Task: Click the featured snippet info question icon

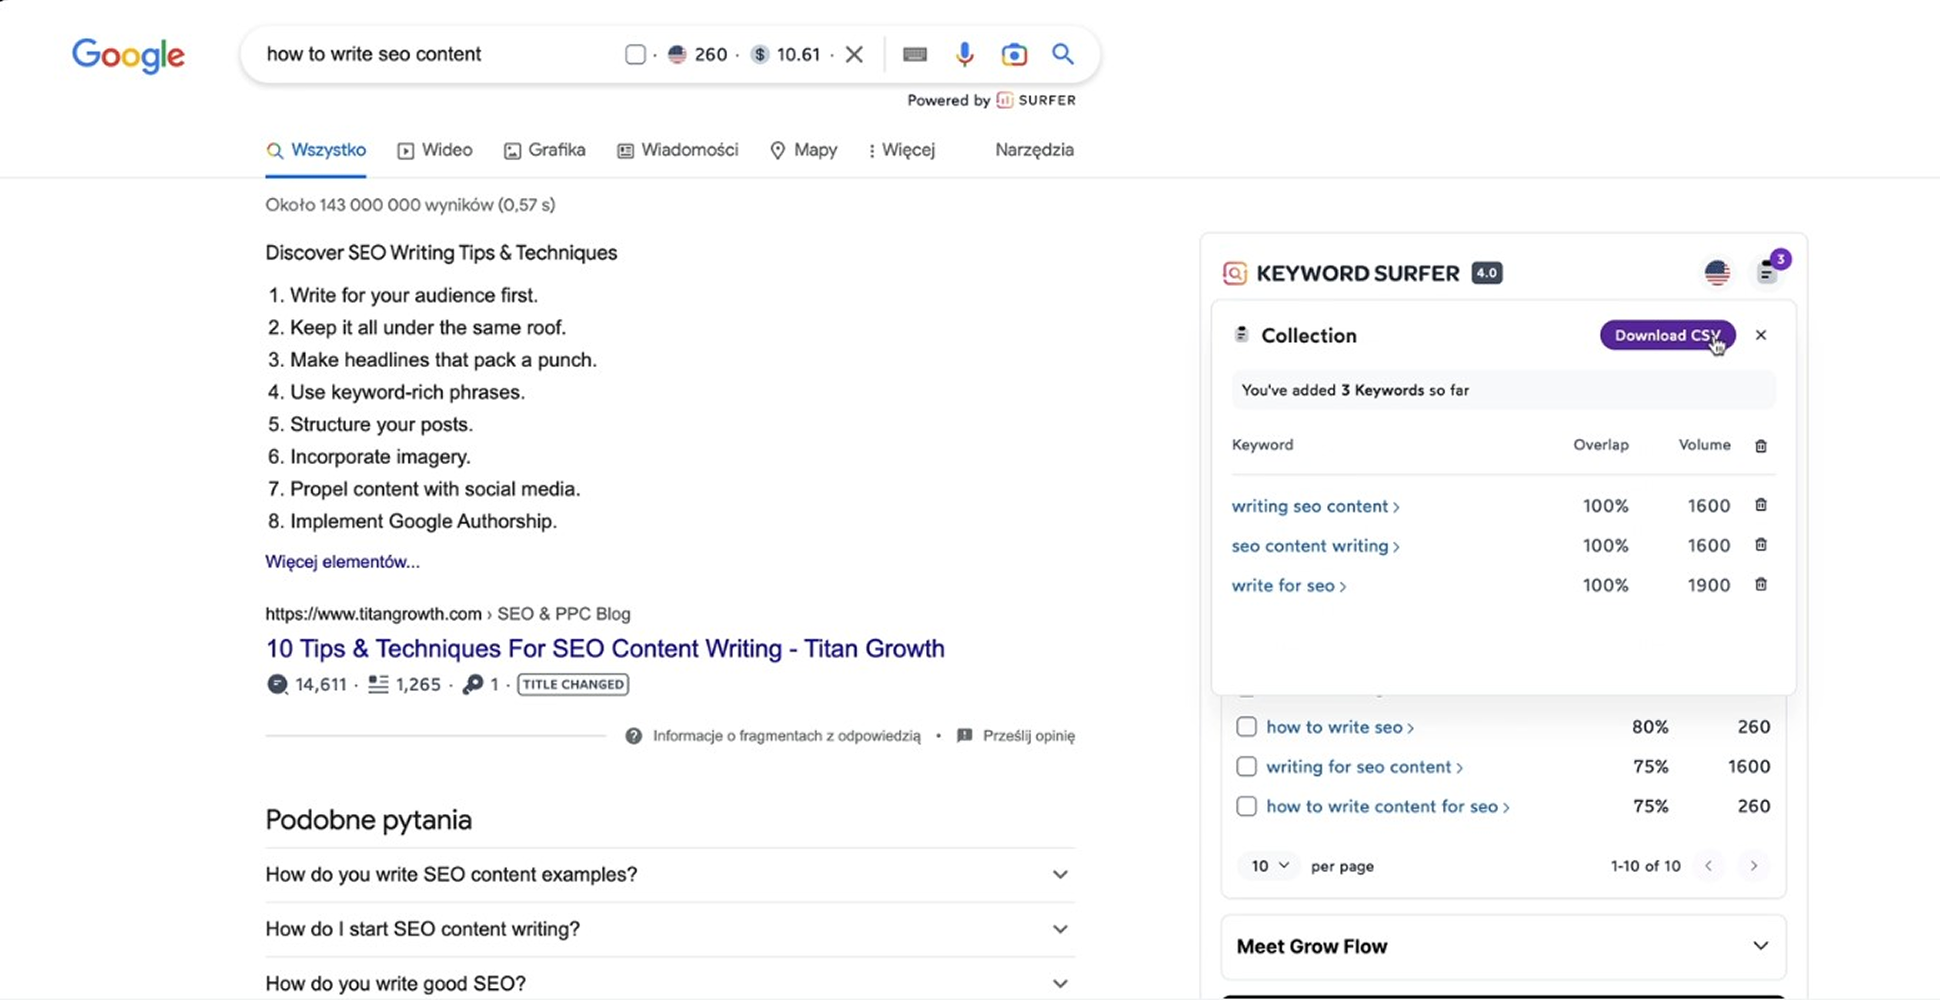Action: pos(634,736)
